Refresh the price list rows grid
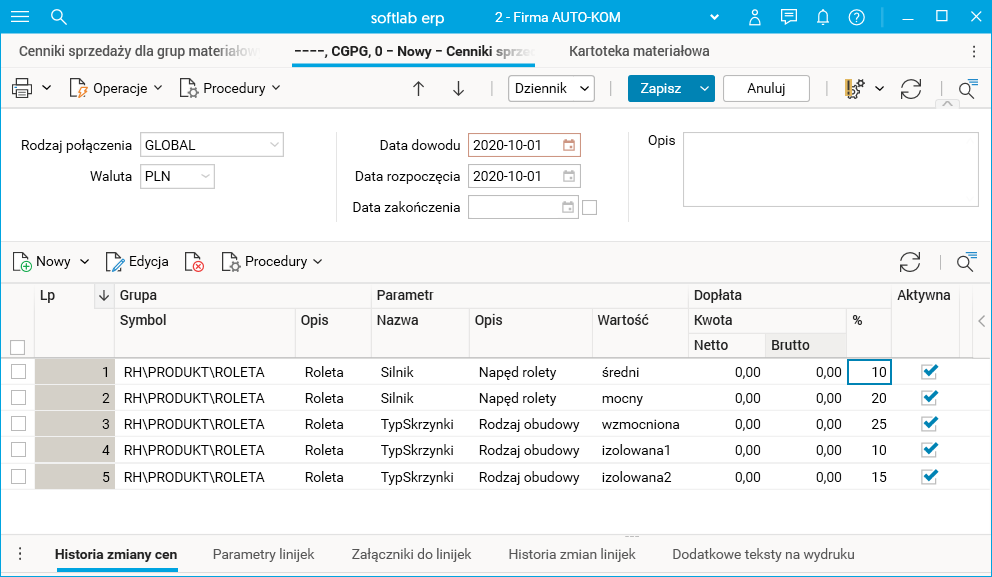 tap(910, 262)
